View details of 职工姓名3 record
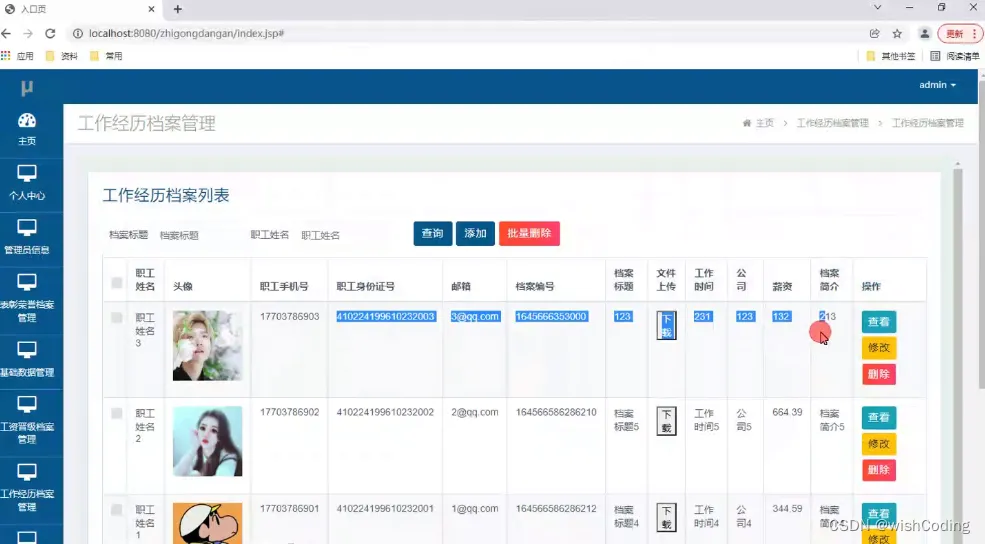The width and height of the screenshot is (985, 544). tap(878, 322)
